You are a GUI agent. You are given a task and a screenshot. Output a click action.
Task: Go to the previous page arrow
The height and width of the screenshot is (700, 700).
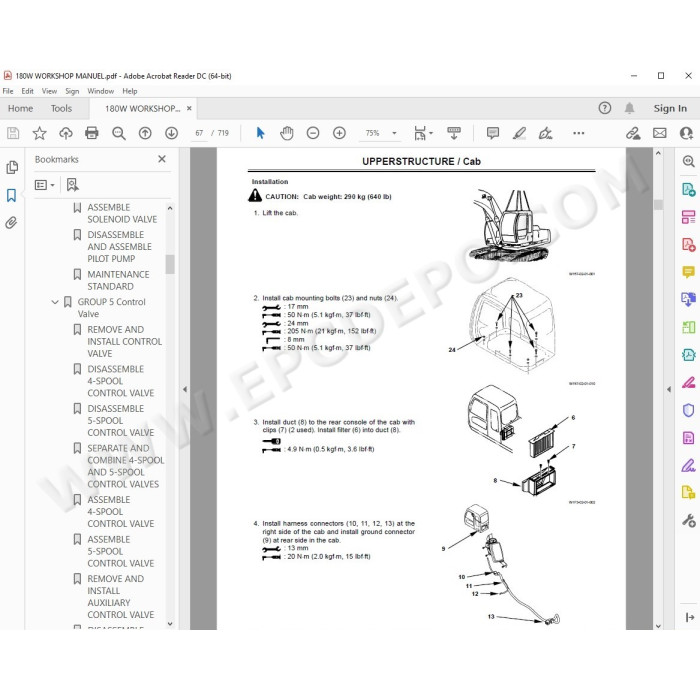tap(145, 133)
